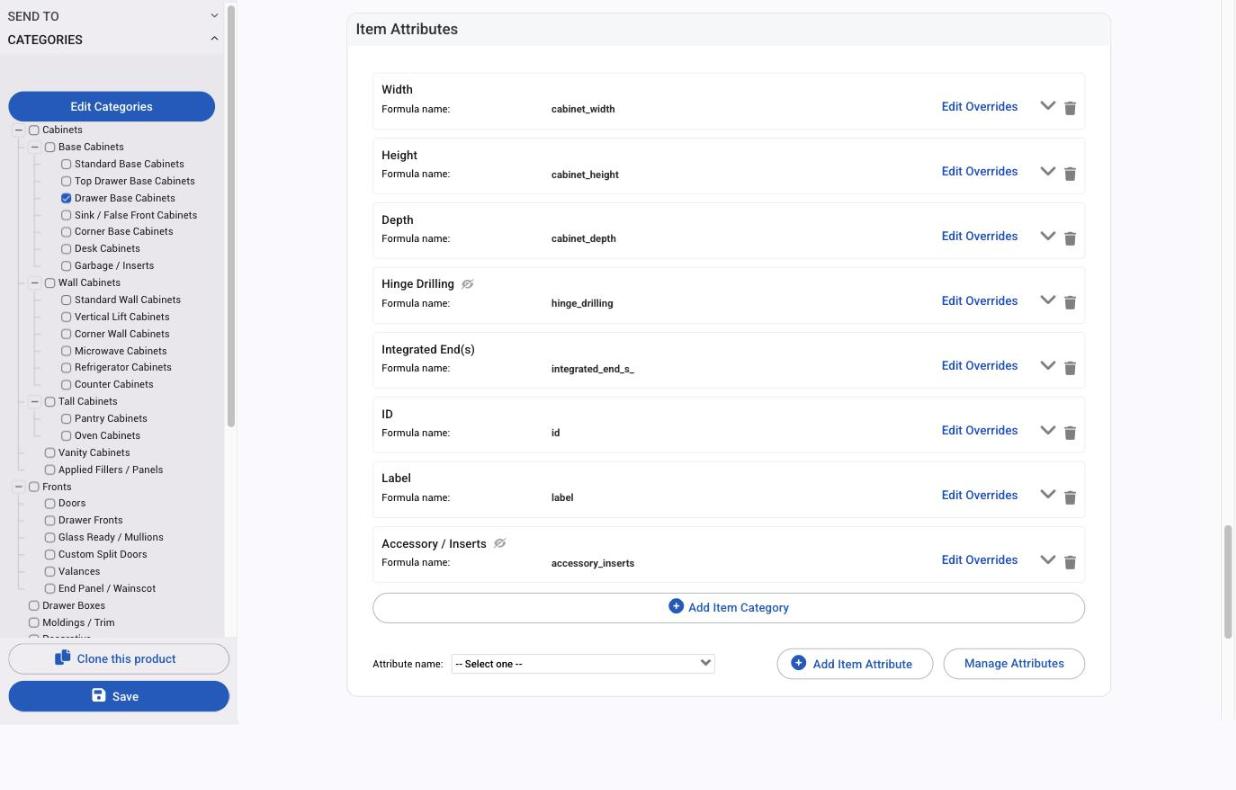This screenshot has height=790, width=1236.
Task: Check Vertical Lift Cabinets checkbox
Action: tap(66, 317)
